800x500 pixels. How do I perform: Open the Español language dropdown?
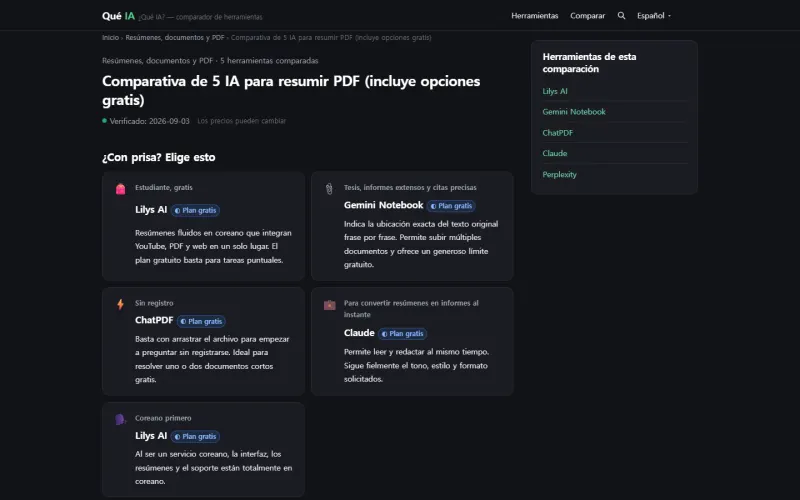coord(654,16)
